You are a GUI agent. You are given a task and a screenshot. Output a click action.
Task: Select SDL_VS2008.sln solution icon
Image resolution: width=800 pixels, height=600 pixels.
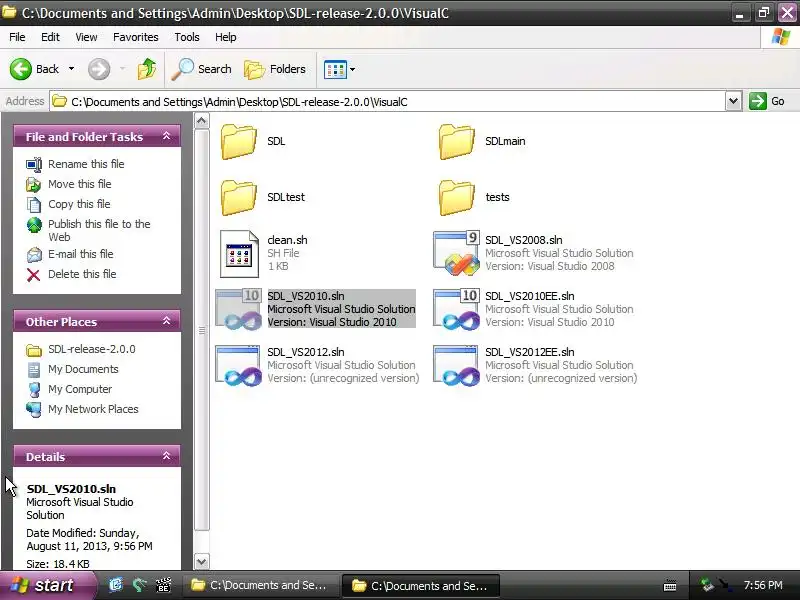456,254
